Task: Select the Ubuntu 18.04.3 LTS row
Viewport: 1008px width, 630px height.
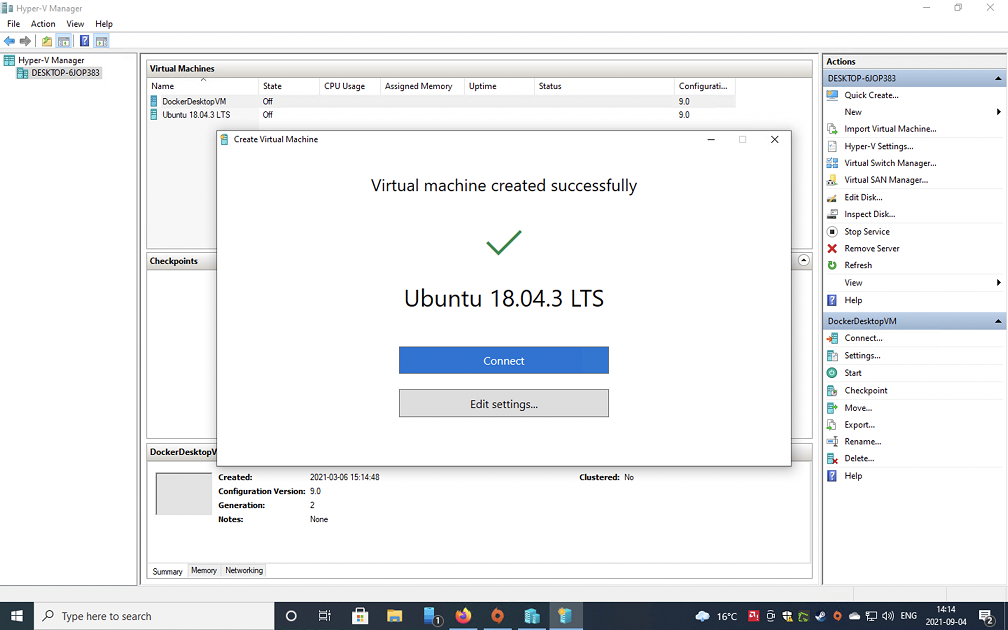Action: tap(440, 114)
